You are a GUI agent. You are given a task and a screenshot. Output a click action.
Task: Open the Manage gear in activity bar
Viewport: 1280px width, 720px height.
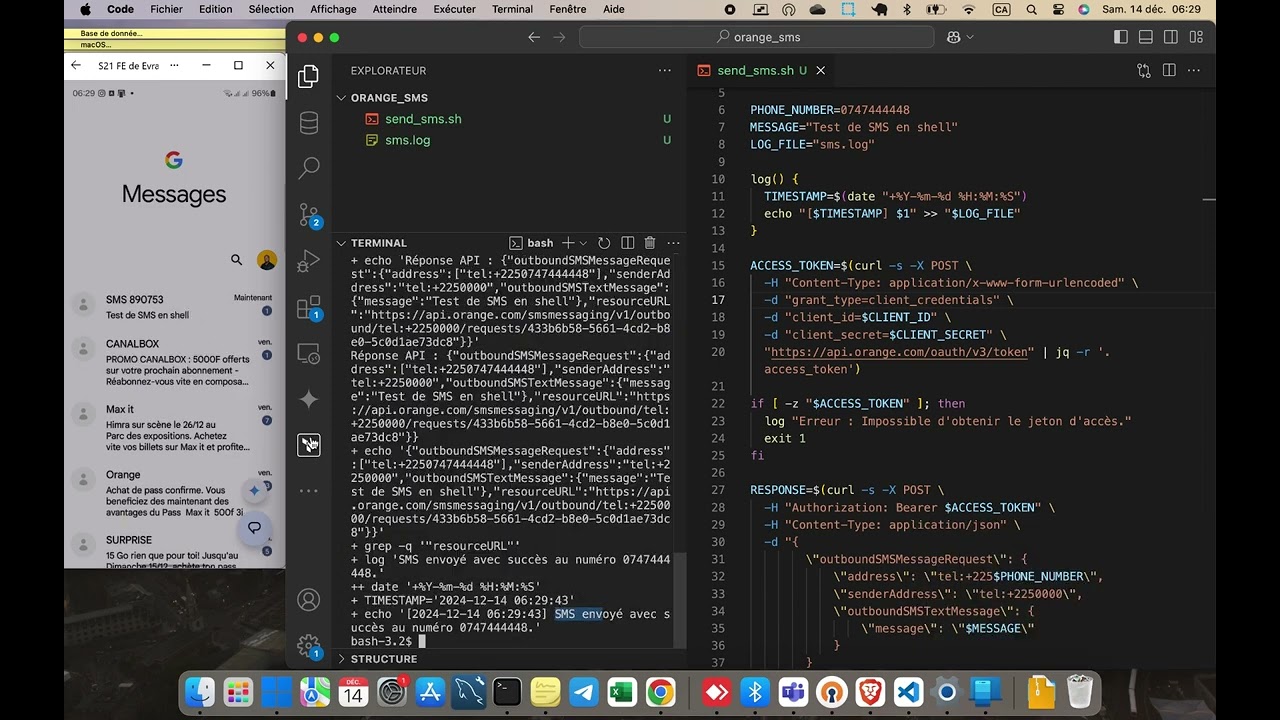309,646
